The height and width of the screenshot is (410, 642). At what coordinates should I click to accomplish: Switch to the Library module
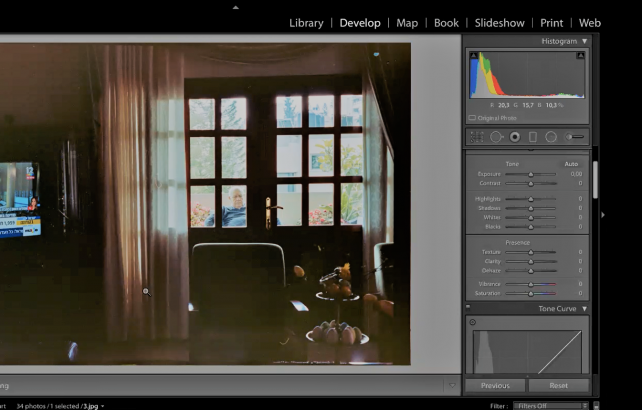point(306,22)
